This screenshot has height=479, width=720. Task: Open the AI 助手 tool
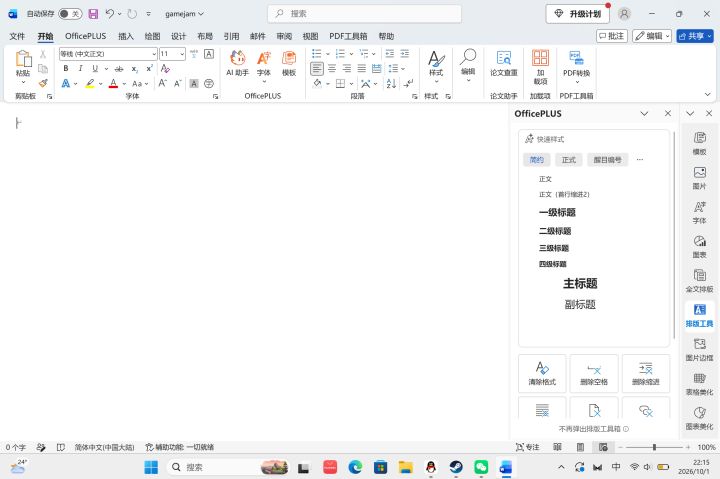[237, 63]
